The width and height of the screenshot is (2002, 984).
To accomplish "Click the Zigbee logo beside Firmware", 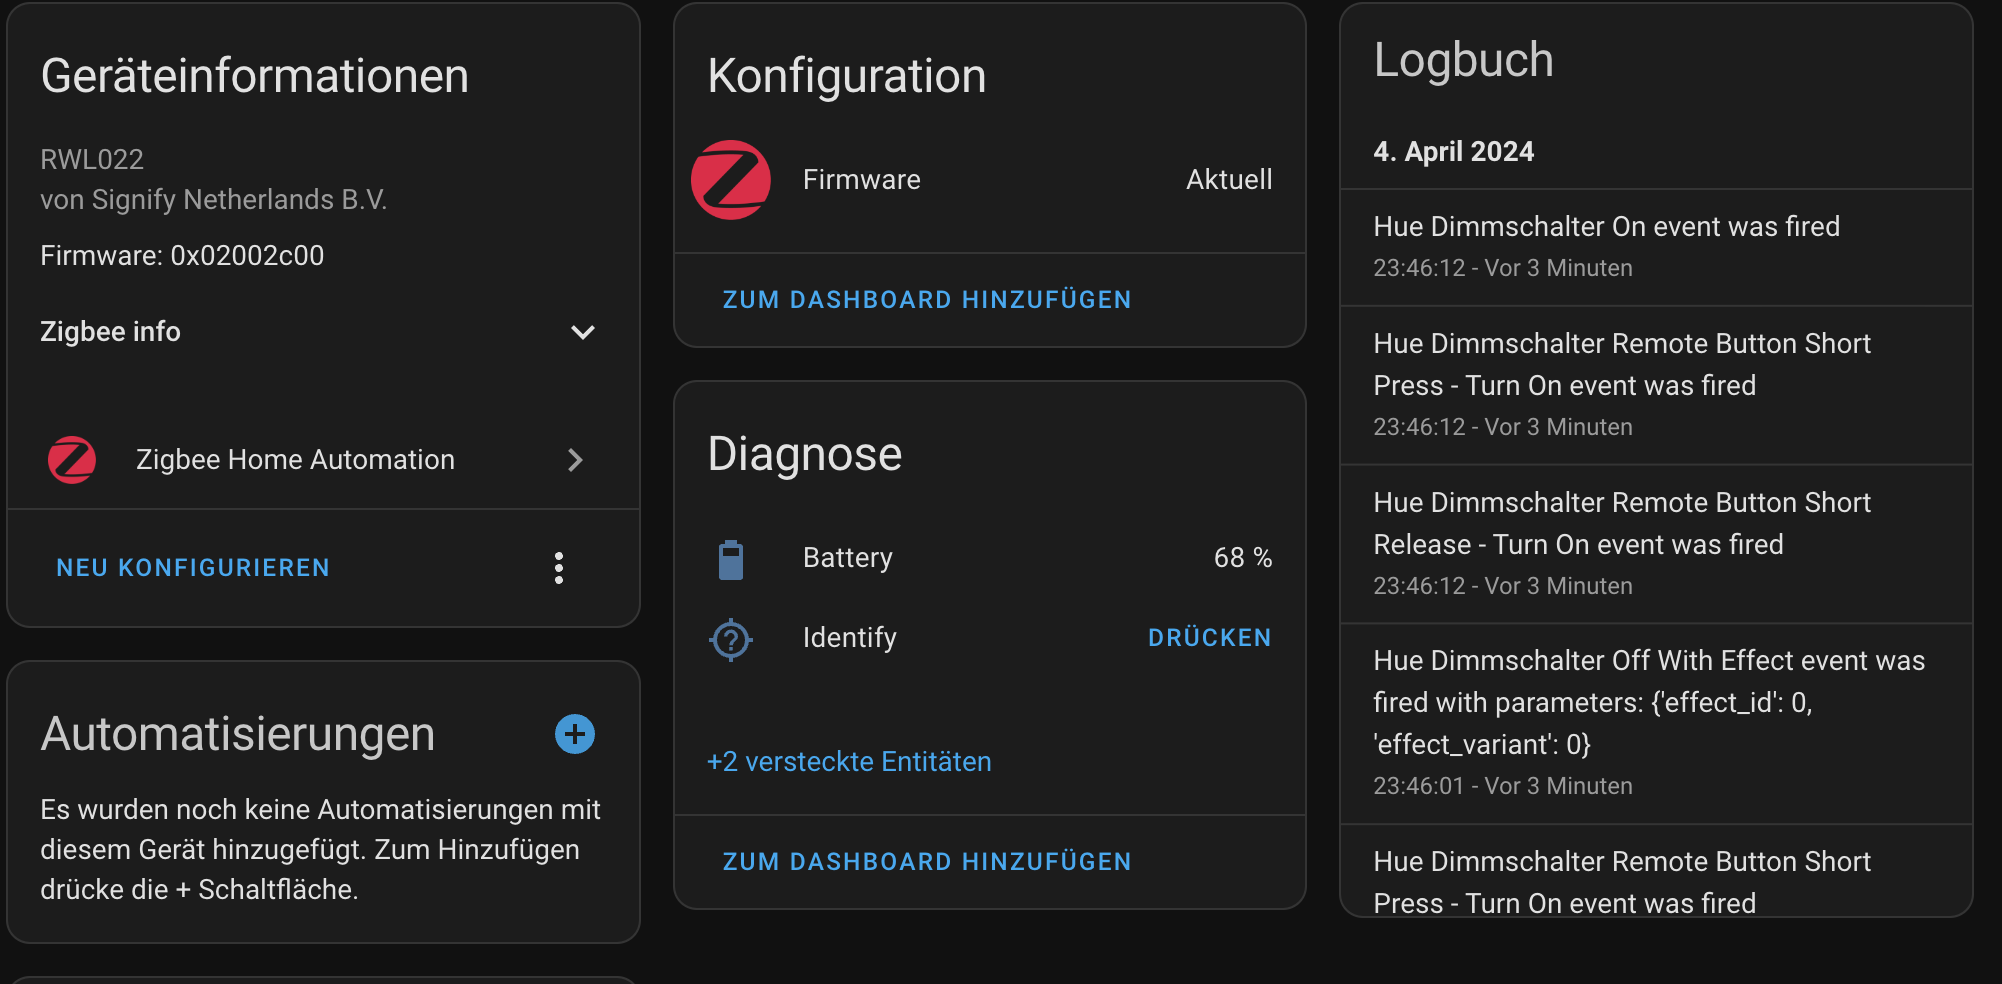I will (731, 180).
